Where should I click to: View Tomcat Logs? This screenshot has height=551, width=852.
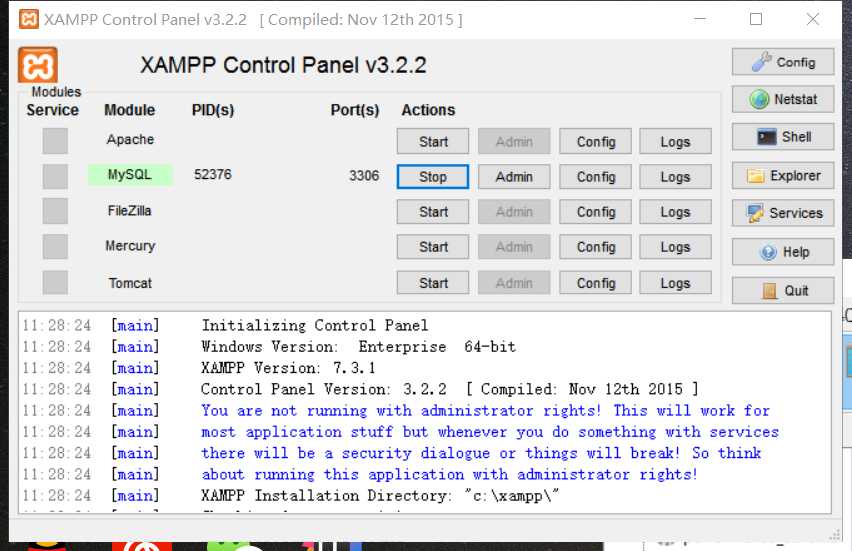675,283
